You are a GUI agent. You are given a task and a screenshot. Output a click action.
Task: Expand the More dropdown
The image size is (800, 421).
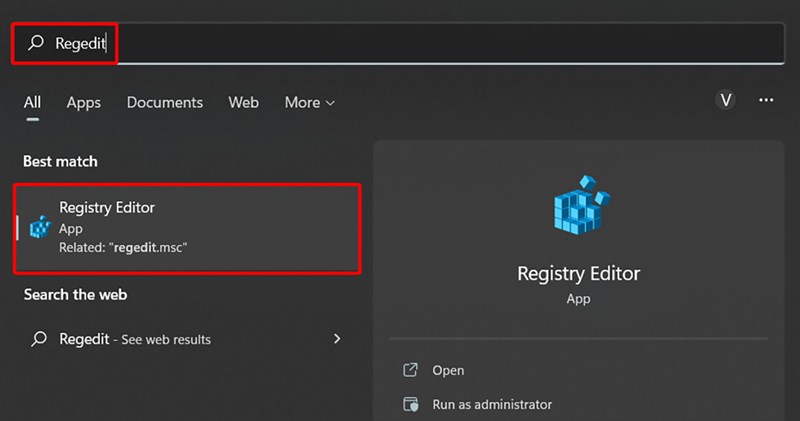click(310, 103)
